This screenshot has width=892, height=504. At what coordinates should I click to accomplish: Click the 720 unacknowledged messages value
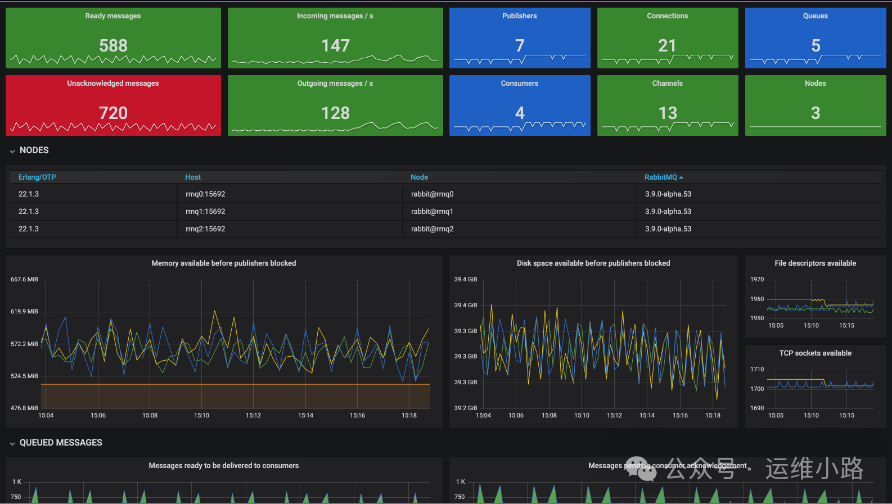coord(113,114)
